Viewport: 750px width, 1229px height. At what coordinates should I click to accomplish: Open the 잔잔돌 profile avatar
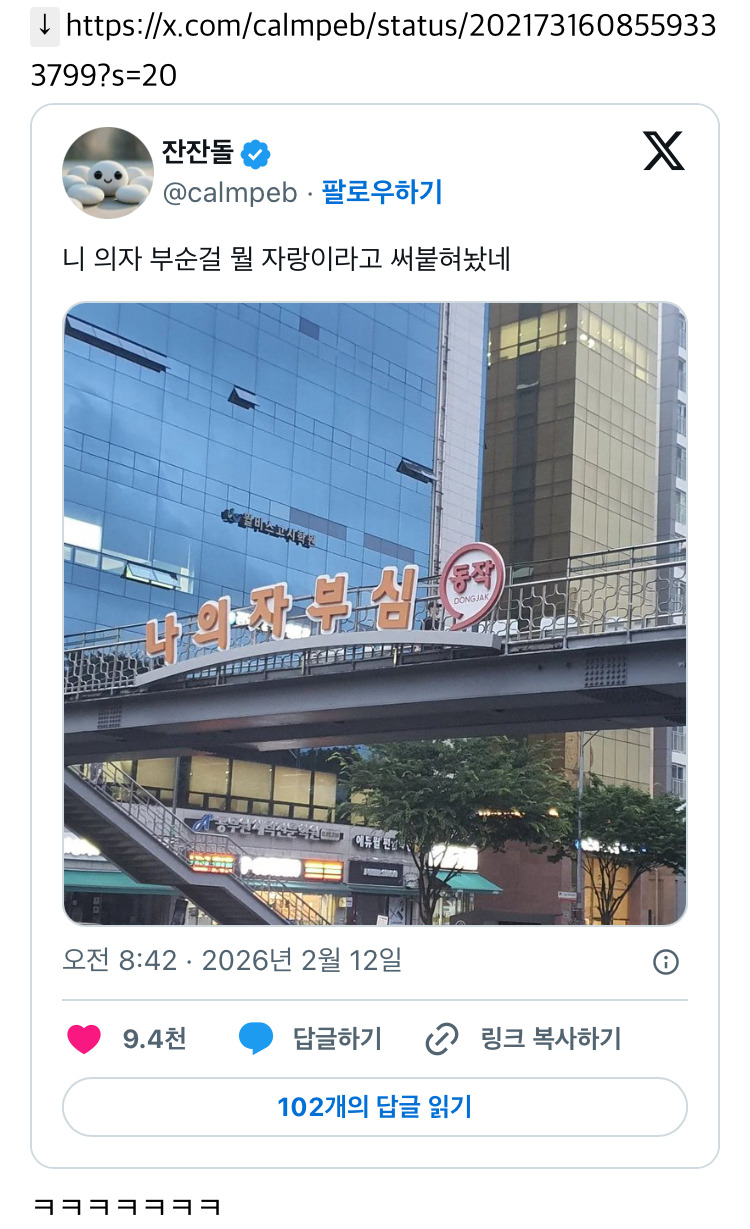pos(108,172)
